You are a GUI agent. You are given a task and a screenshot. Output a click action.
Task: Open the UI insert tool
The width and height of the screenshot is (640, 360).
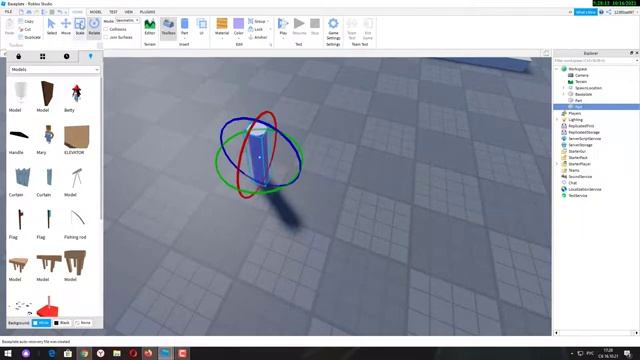tap(201, 27)
